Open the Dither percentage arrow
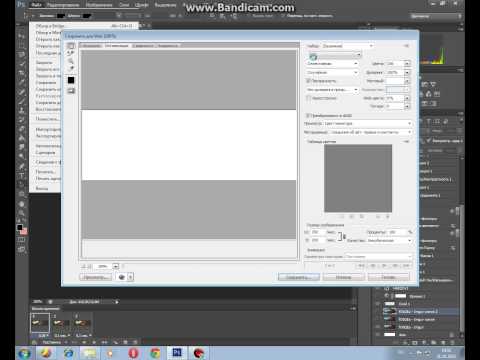 pyautogui.click(x=407, y=72)
